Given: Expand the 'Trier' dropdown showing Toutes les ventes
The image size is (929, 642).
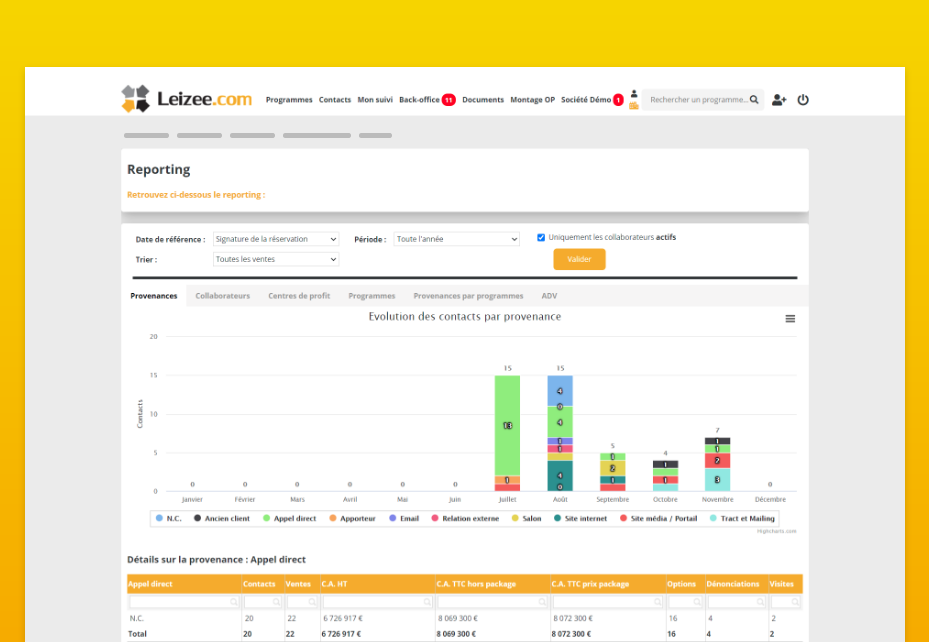Looking at the screenshot, I should [274, 259].
